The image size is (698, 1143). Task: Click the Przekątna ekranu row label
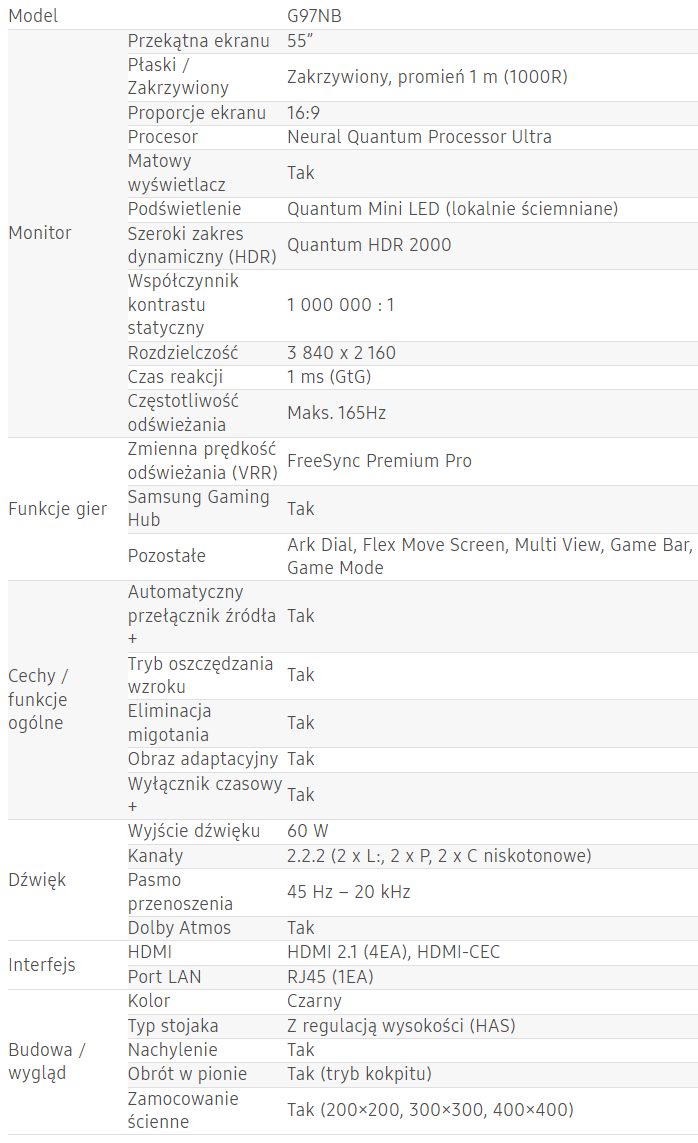pos(198,41)
